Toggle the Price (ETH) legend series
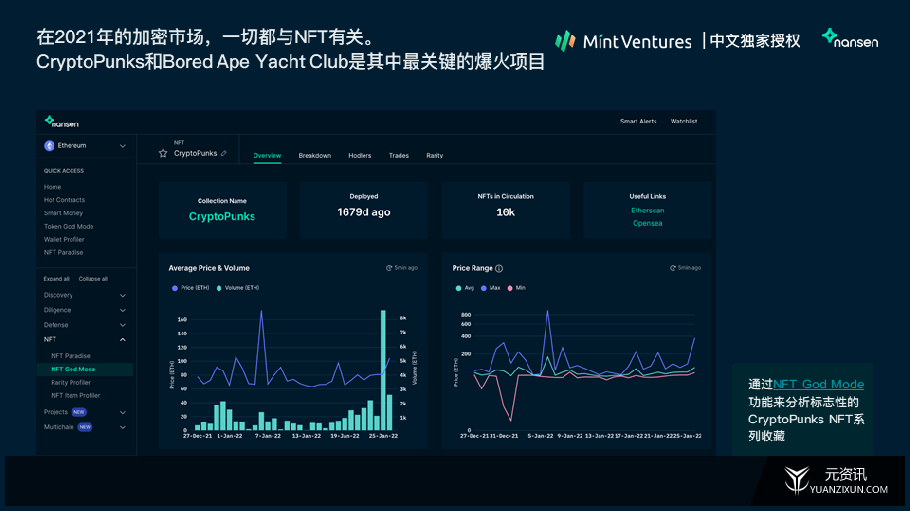Image resolution: width=910 pixels, height=511 pixels. [190, 288]
